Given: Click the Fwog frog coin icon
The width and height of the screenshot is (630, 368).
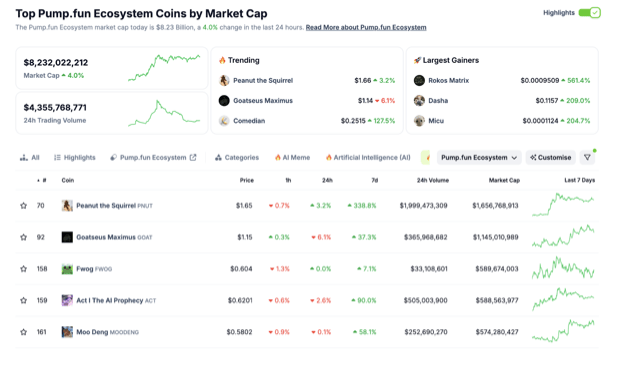Looking at the screenshot, I should coord(67,269).
